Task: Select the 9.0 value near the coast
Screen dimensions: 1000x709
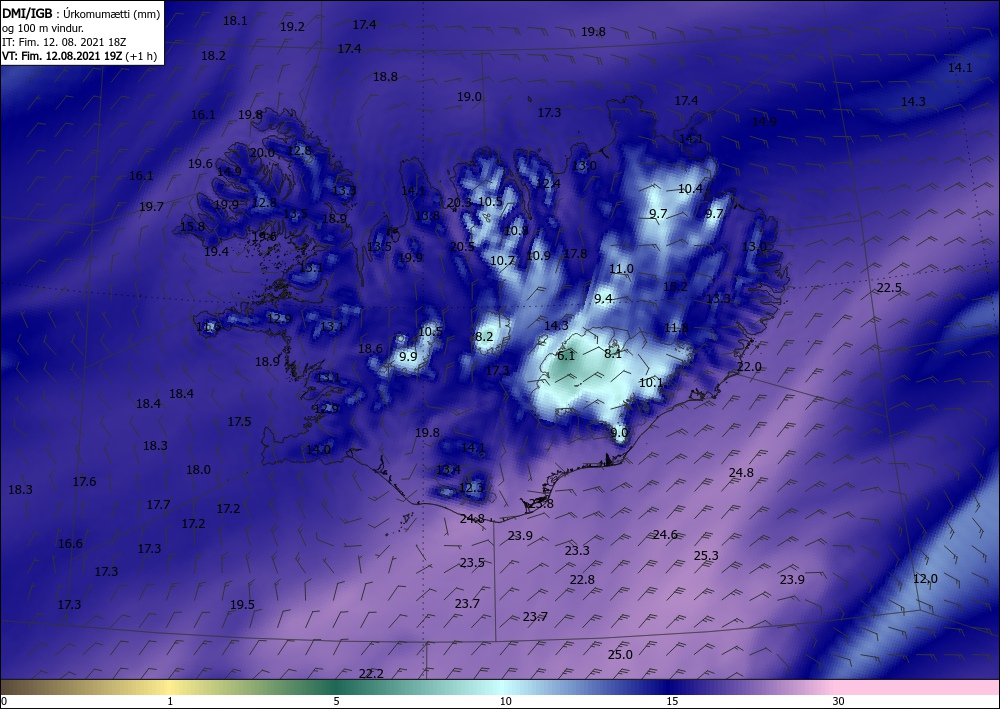Action: pyautogui.click(x=619, y=432)
